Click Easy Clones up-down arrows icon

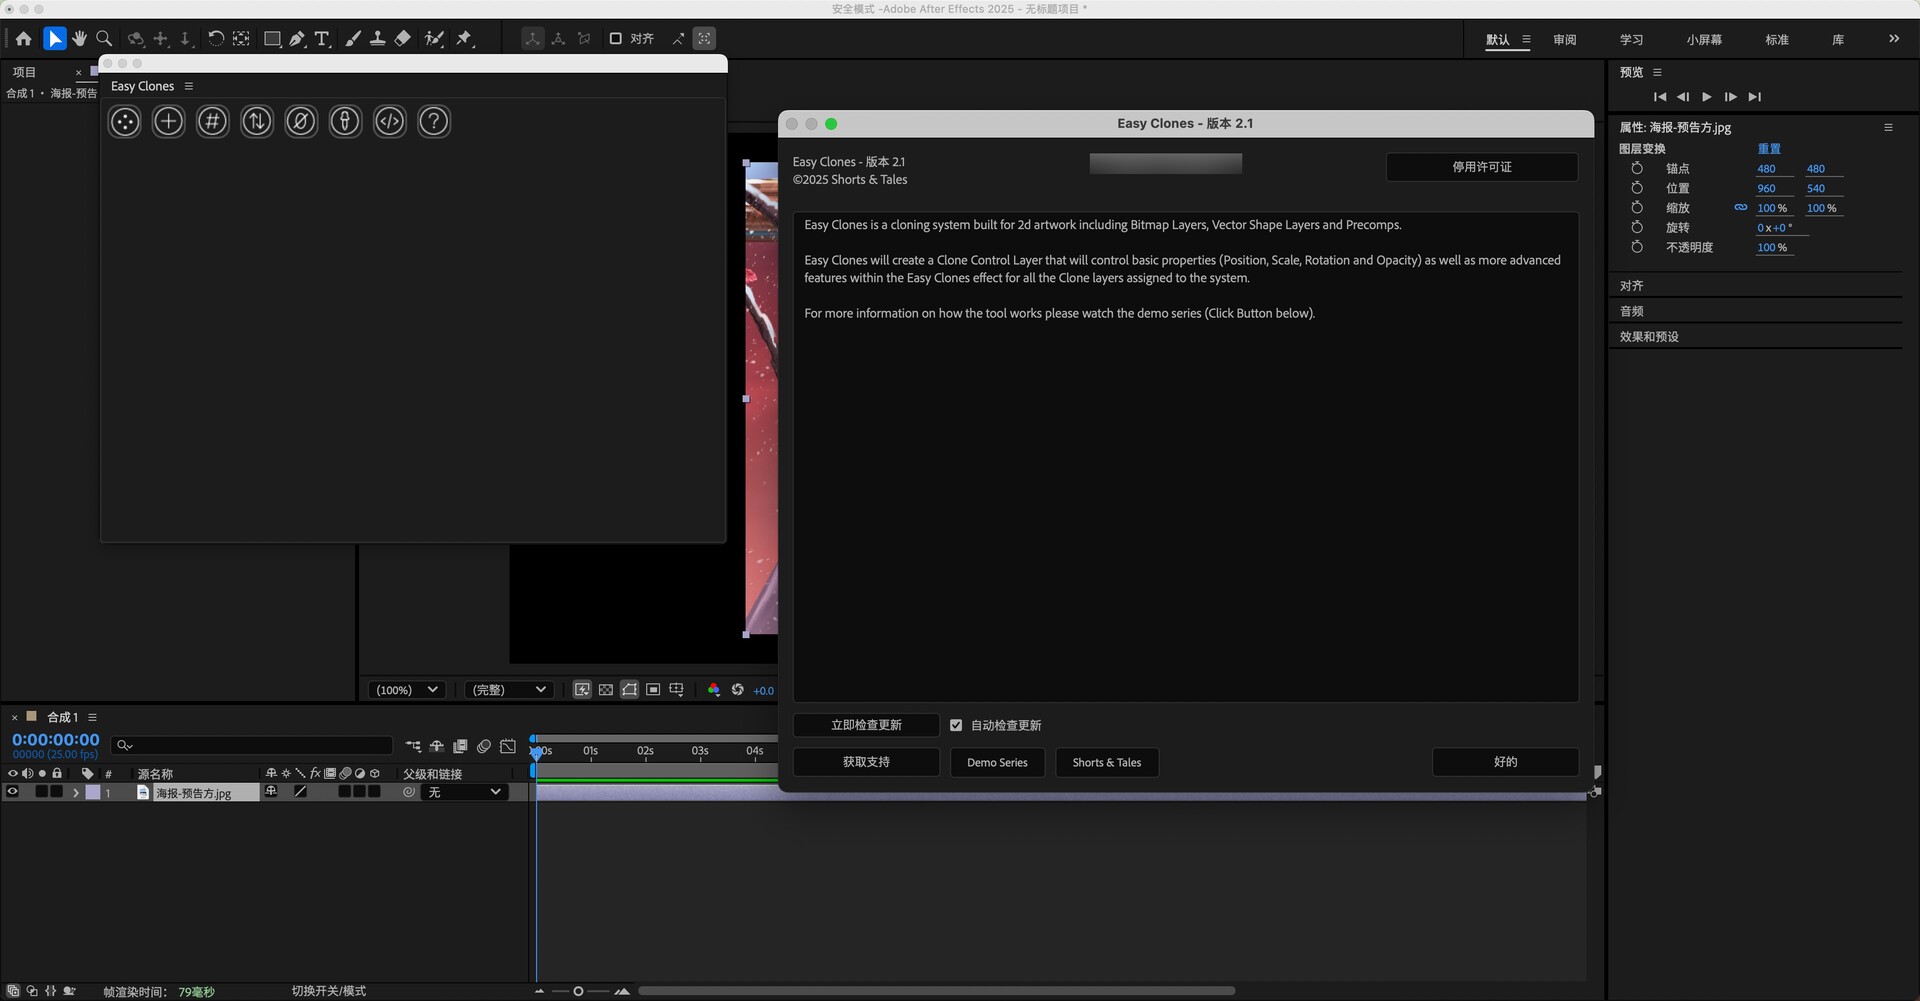[257, 122]
